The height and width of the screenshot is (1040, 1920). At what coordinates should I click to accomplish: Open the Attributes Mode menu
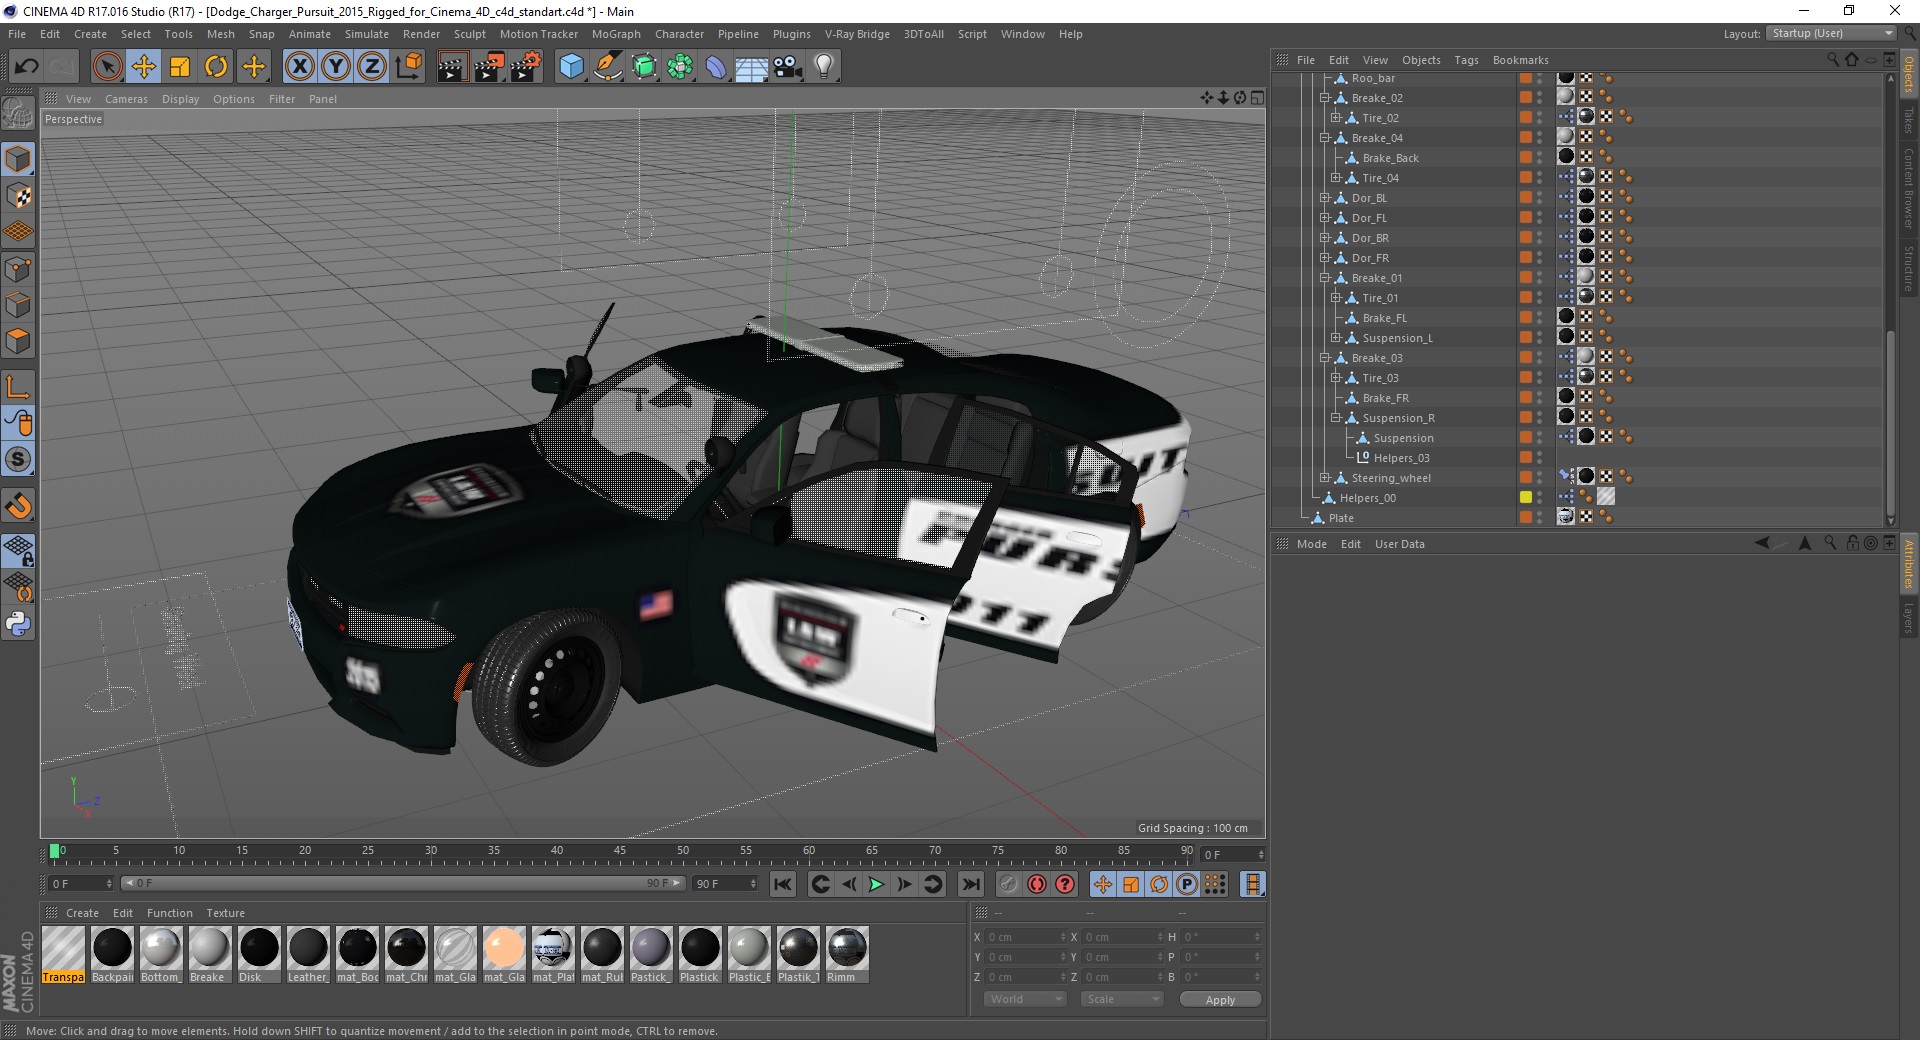click(1311, 544)
